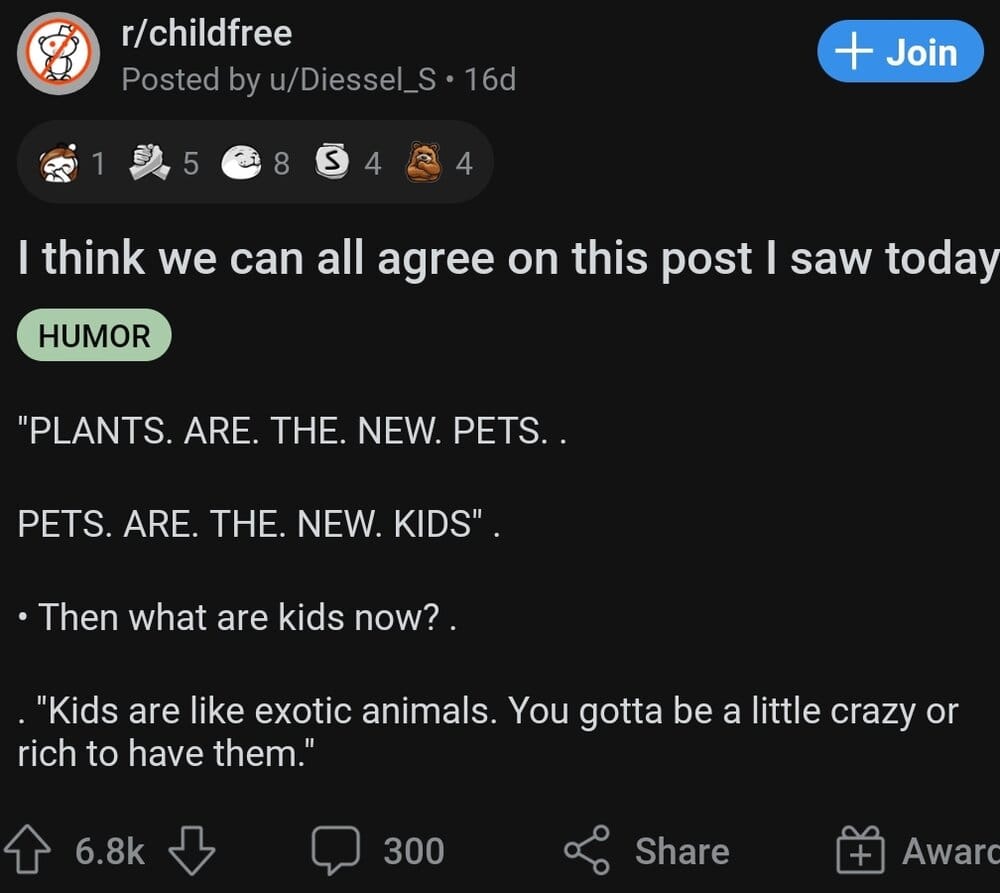Click the 300 comment count

coord(412,851)
